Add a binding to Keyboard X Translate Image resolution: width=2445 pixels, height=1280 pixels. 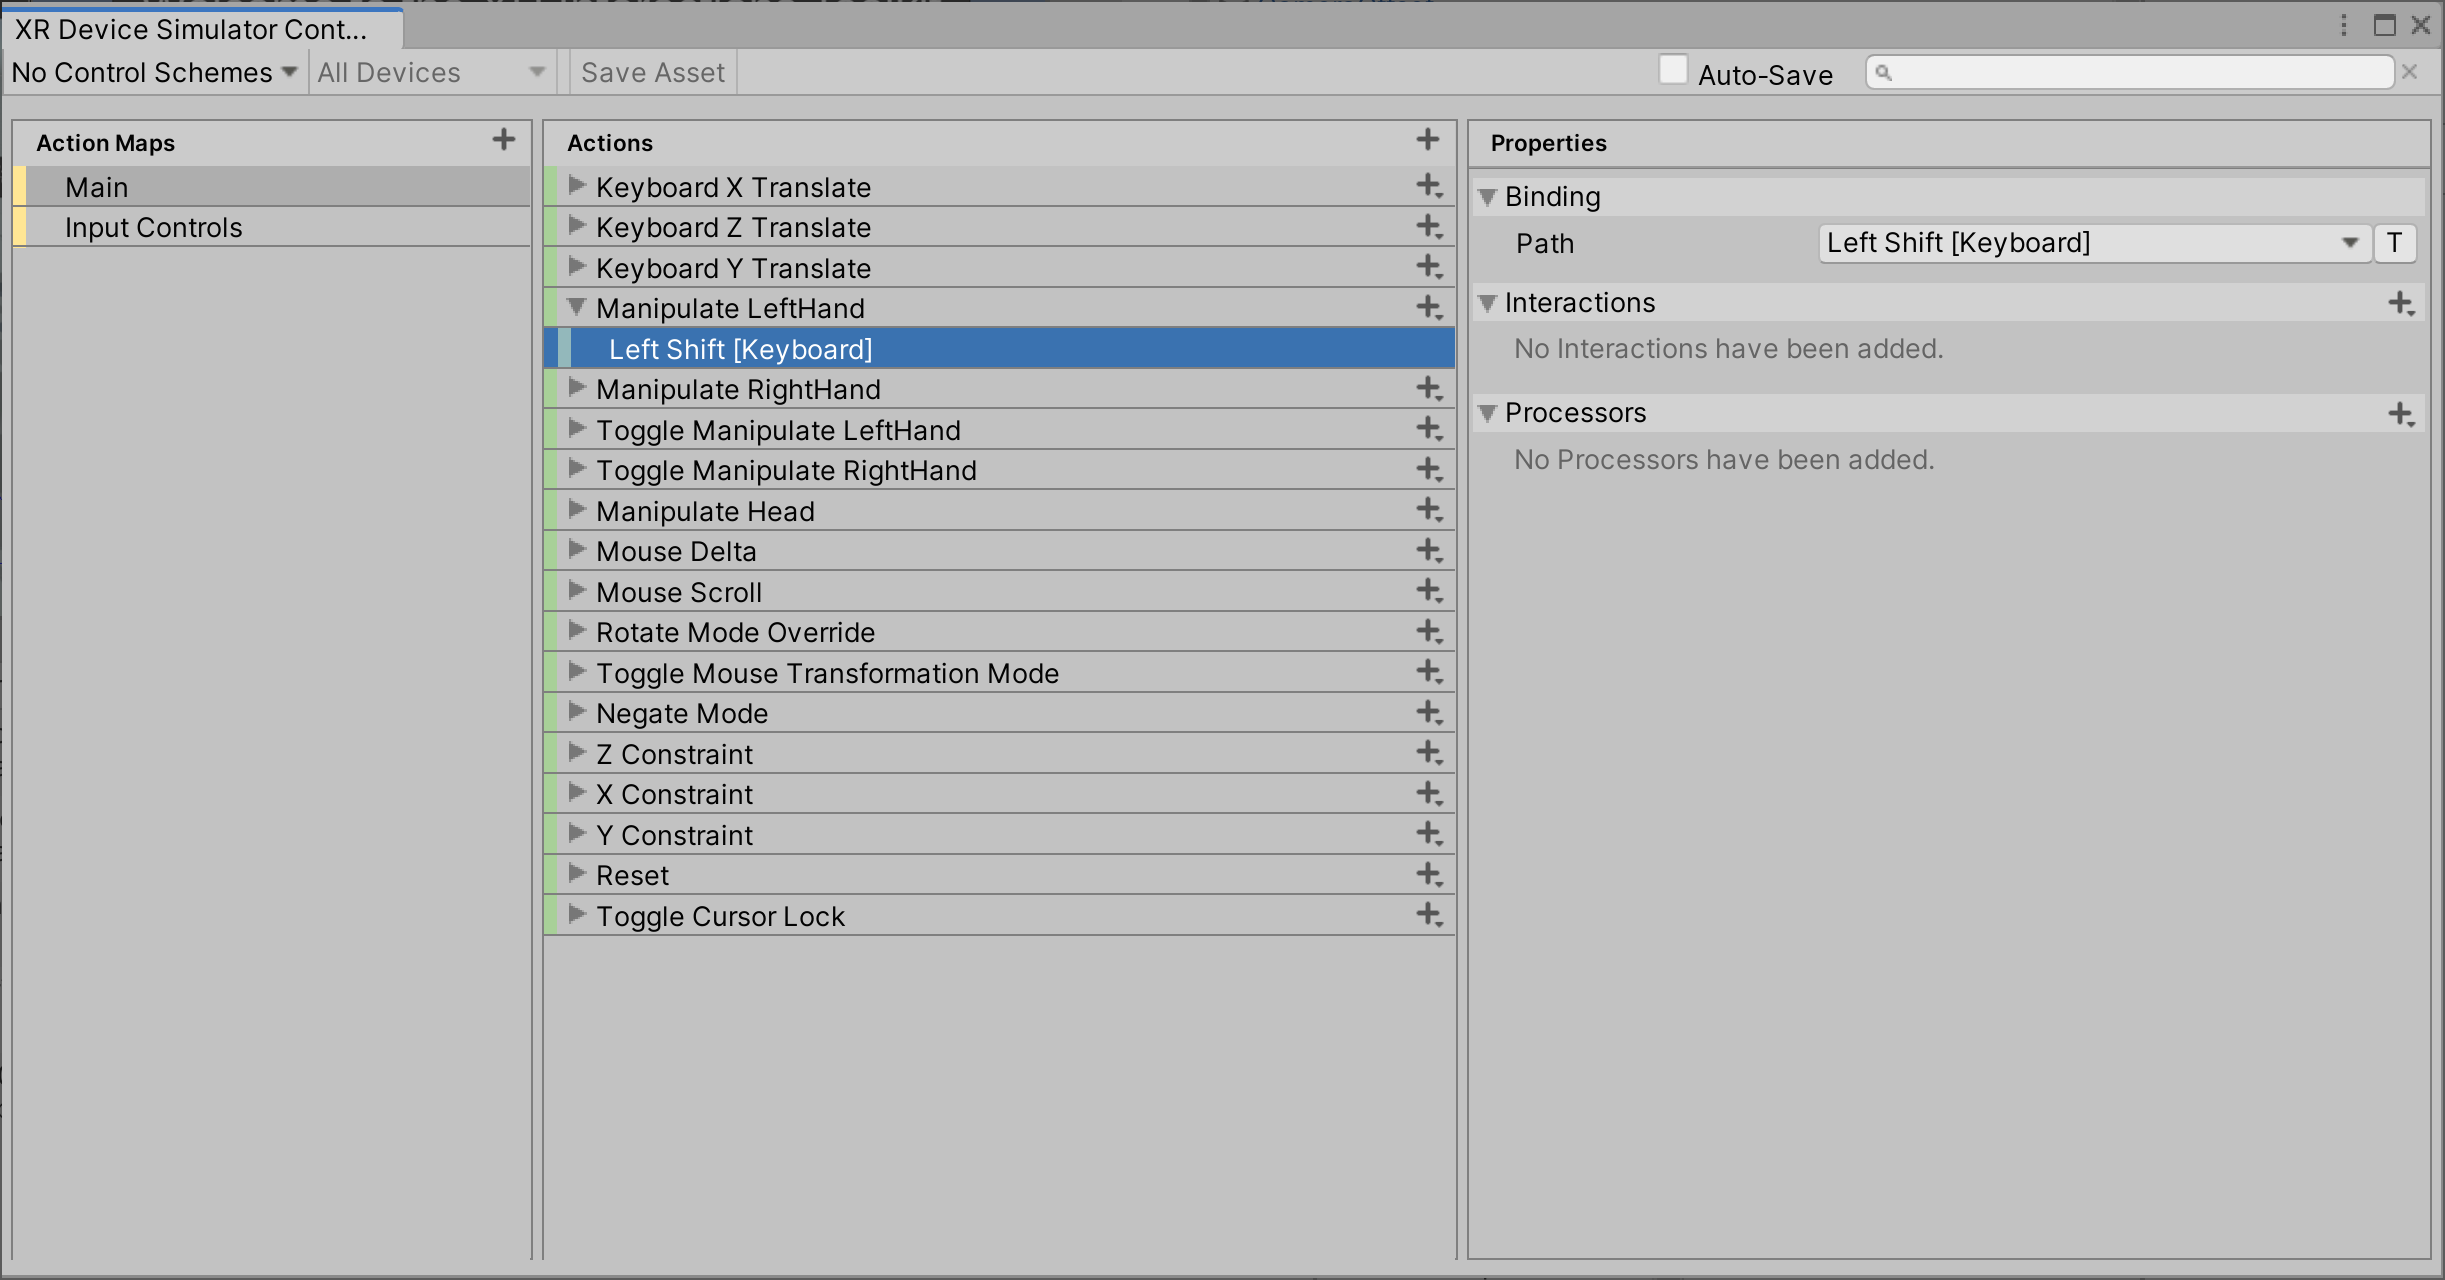[1427, 186]
